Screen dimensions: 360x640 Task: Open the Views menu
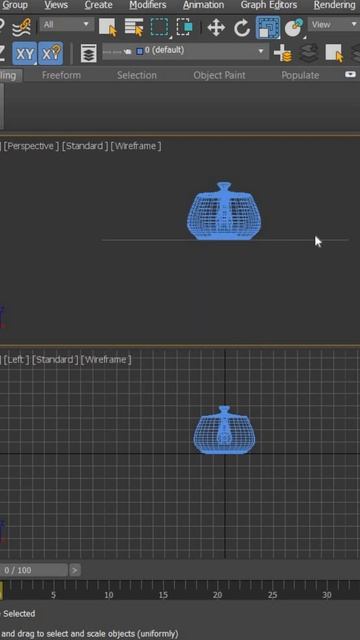[x=56, y=5]
